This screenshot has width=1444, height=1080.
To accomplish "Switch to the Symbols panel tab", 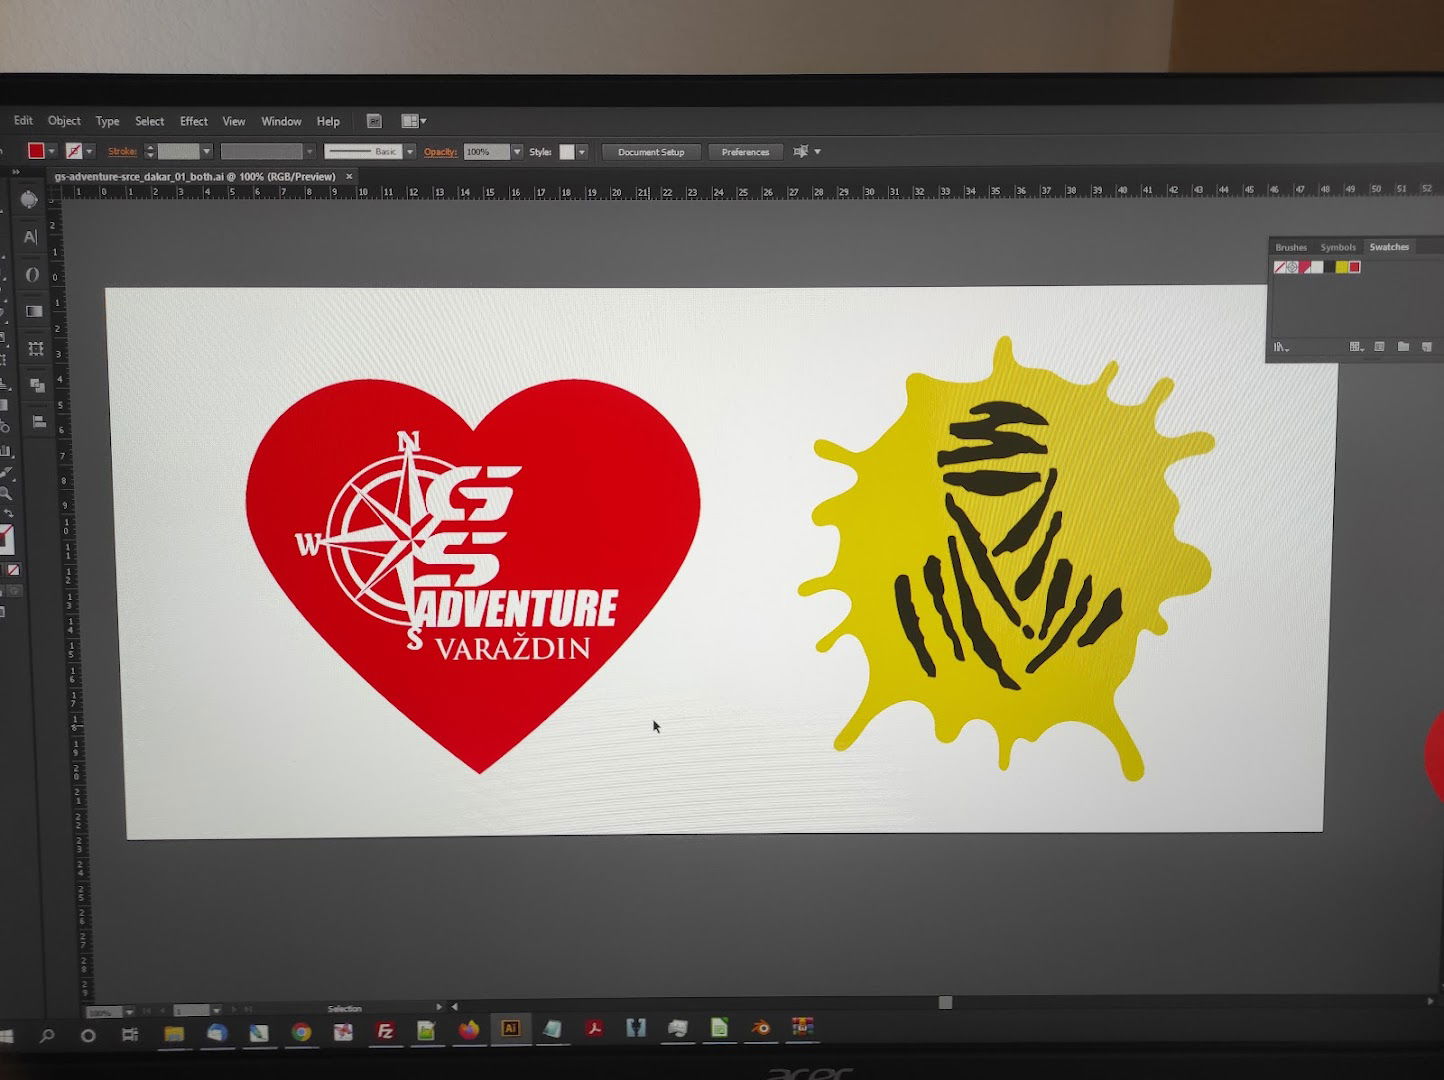I will tap(1337, 247).
